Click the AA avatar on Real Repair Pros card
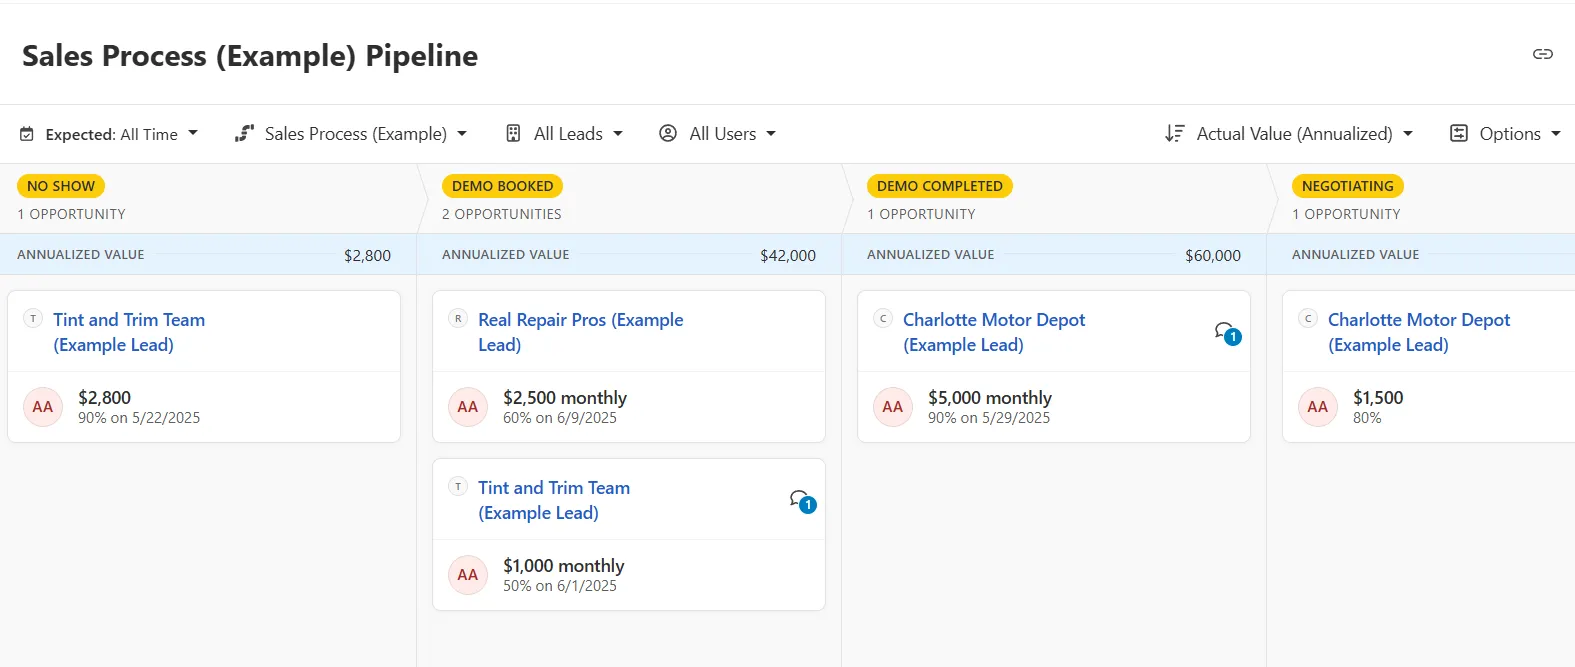The width and height of the screenshot is (1575, 667). coord(467,407)
